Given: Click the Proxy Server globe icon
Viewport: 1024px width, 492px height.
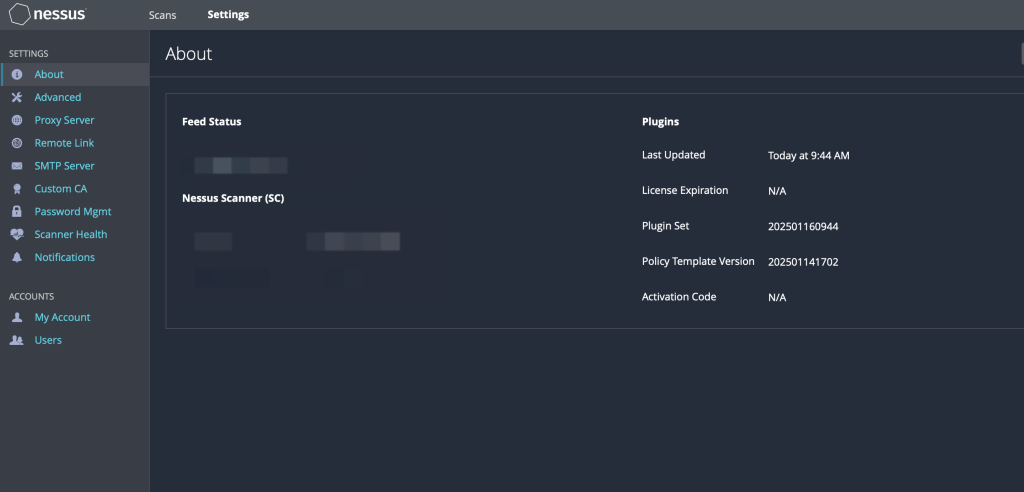Looking at the screenshot, I should 17,120.
